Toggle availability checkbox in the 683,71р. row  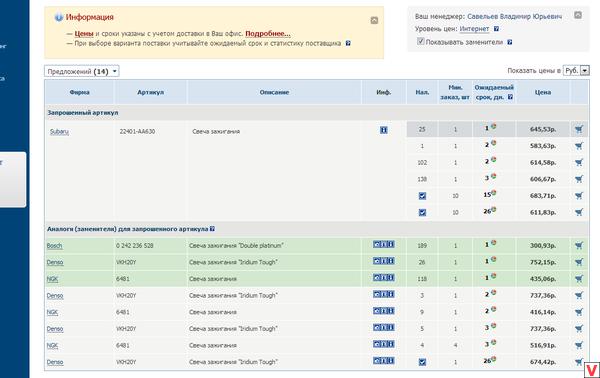[x=422, y=196]
